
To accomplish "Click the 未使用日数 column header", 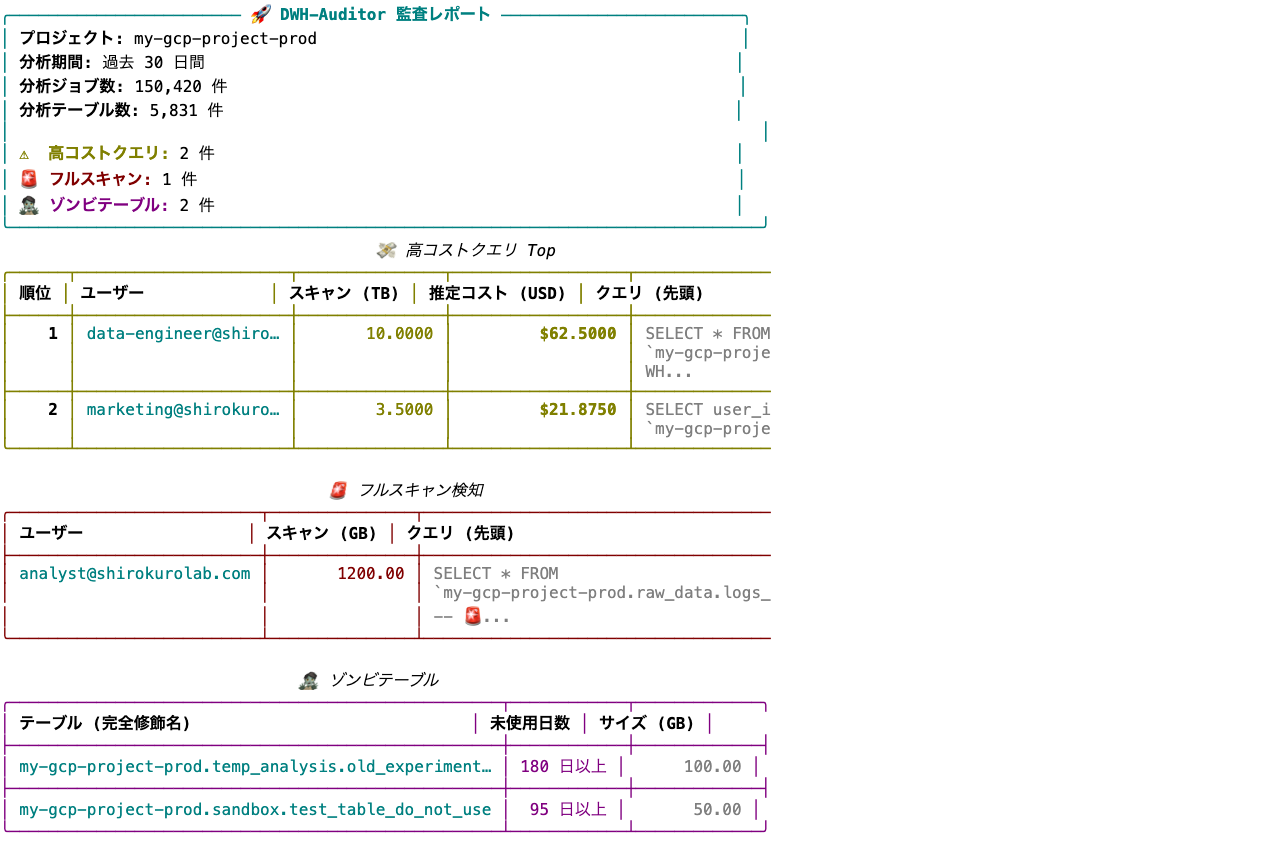I will click(x=530, y=723).
